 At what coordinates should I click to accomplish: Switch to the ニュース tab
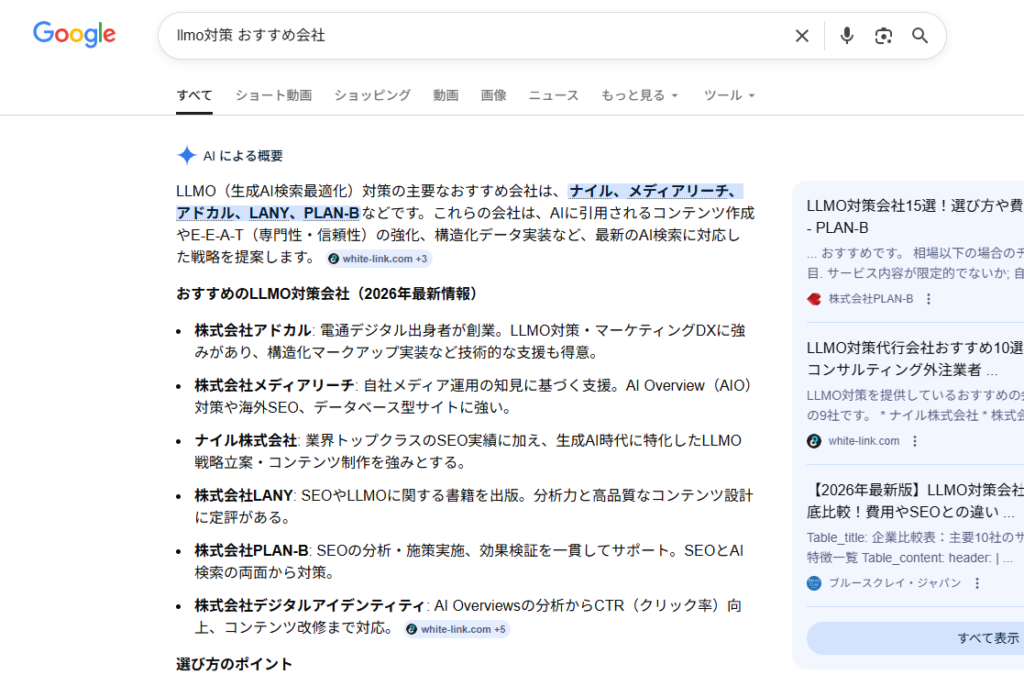click(x=553, y=95)
